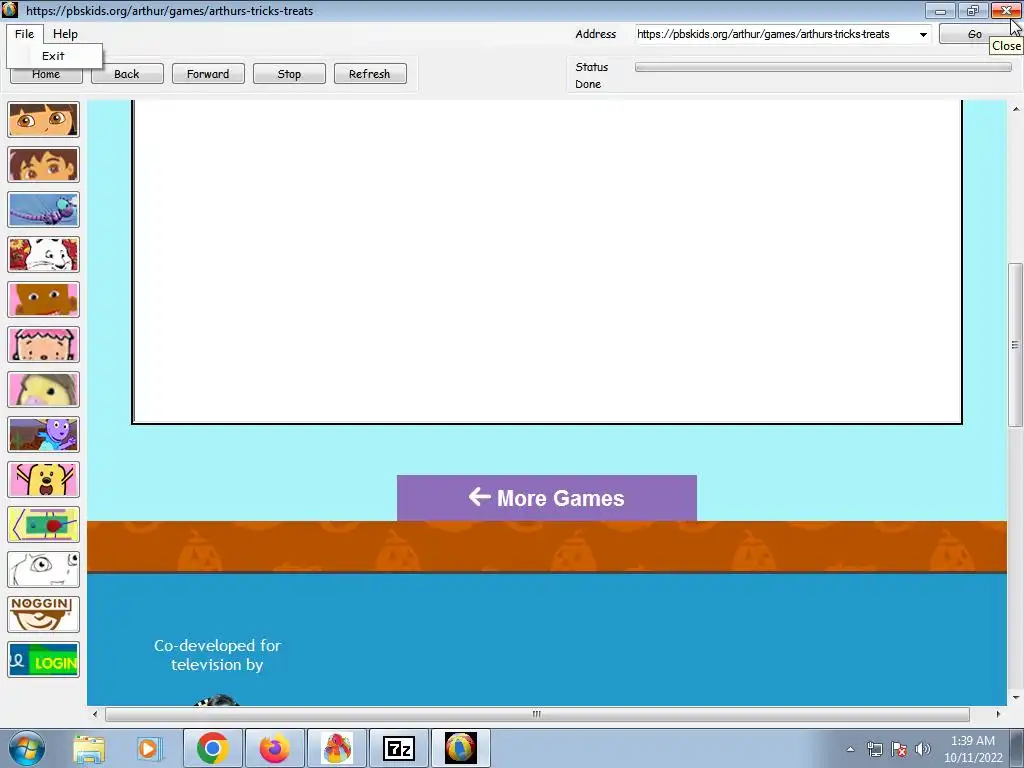Click the volume speaker tray icon
Screen dimensions: 1024x768
click(923, 749)
